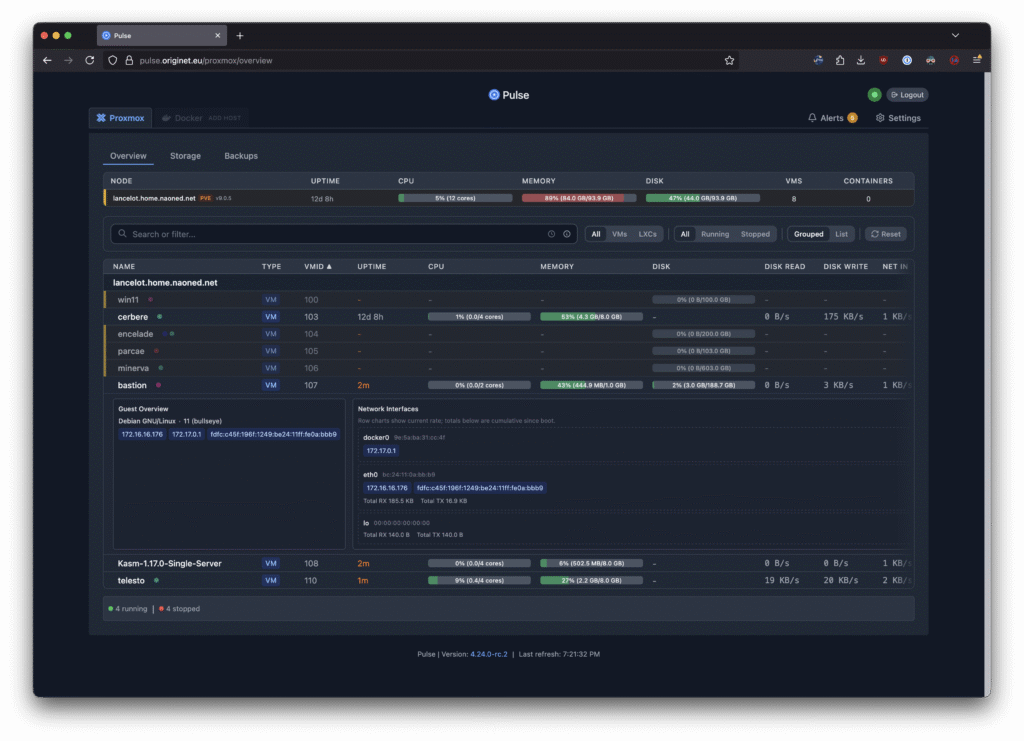This screenshot has width=1024, height=741.
Task: Show only Running guests
Action: point(714,234)
